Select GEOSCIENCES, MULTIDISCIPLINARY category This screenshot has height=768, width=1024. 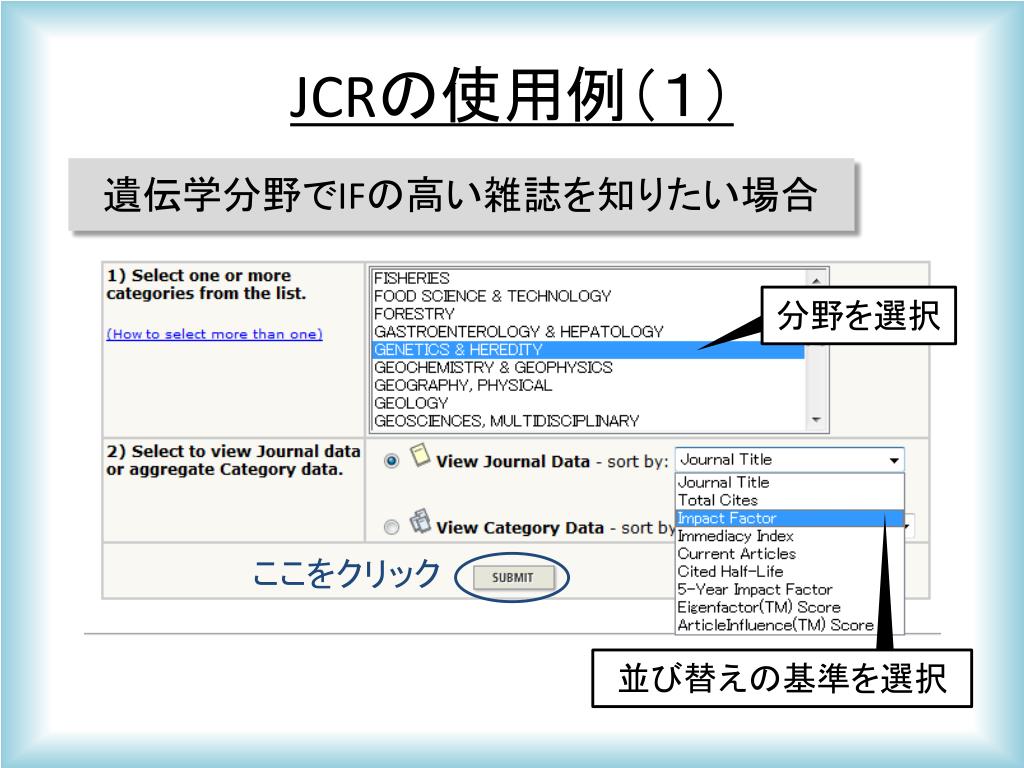tap(588, 421)
